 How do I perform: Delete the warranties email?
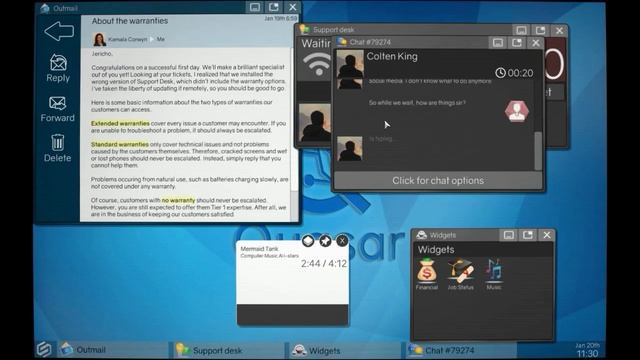pyautogui.click(x=58, y=148)
